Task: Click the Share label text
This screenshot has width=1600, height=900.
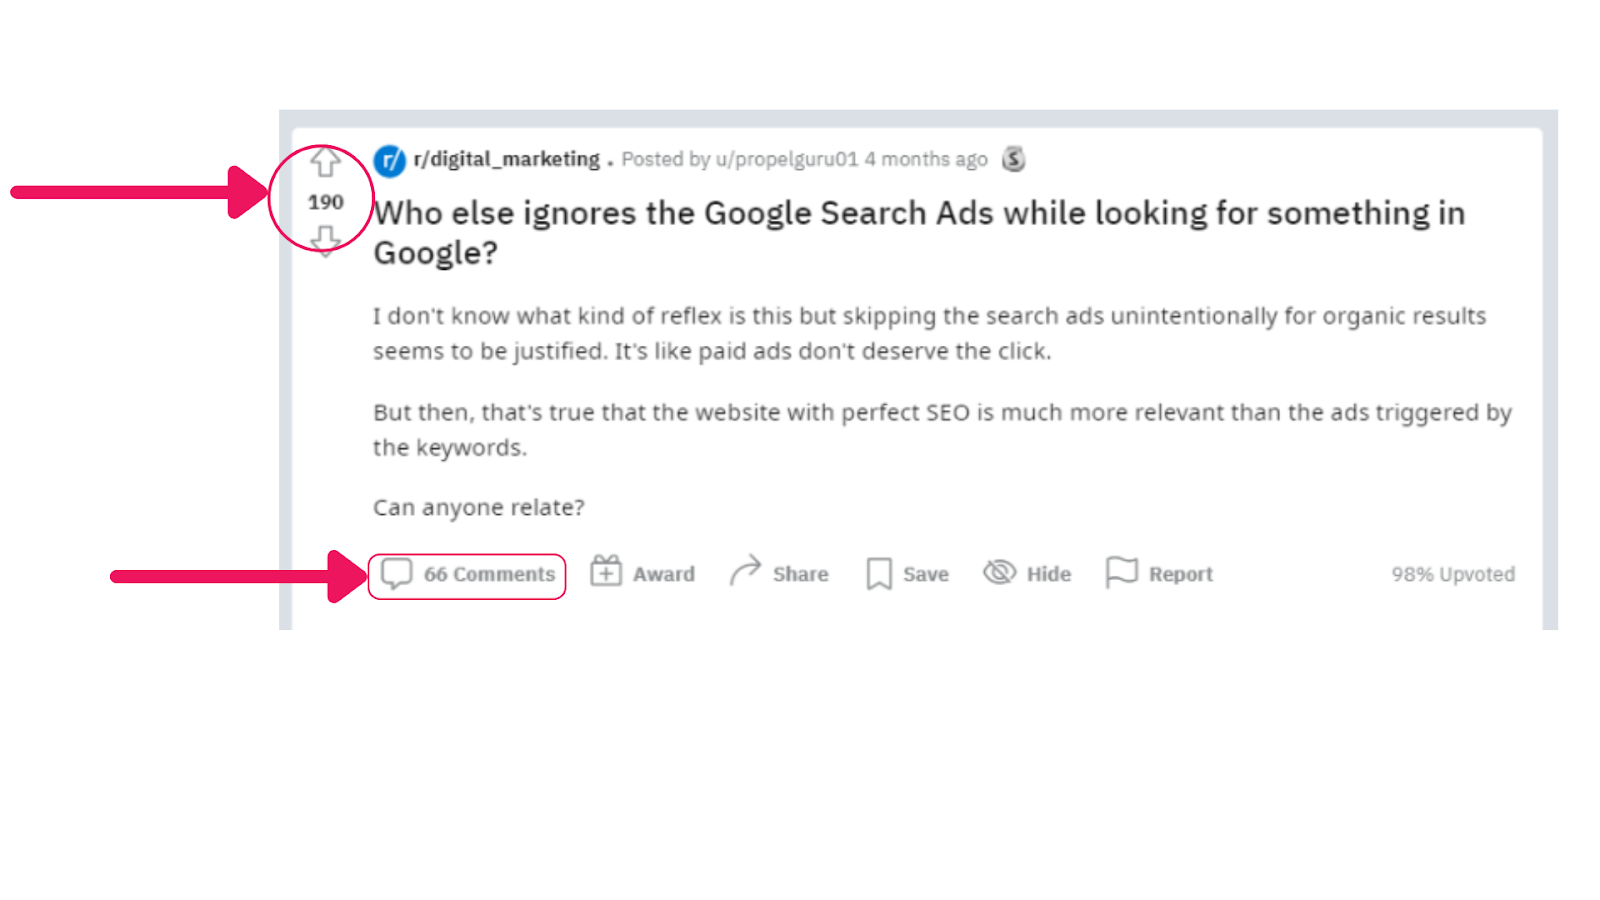Action: (x=799, y=574)
